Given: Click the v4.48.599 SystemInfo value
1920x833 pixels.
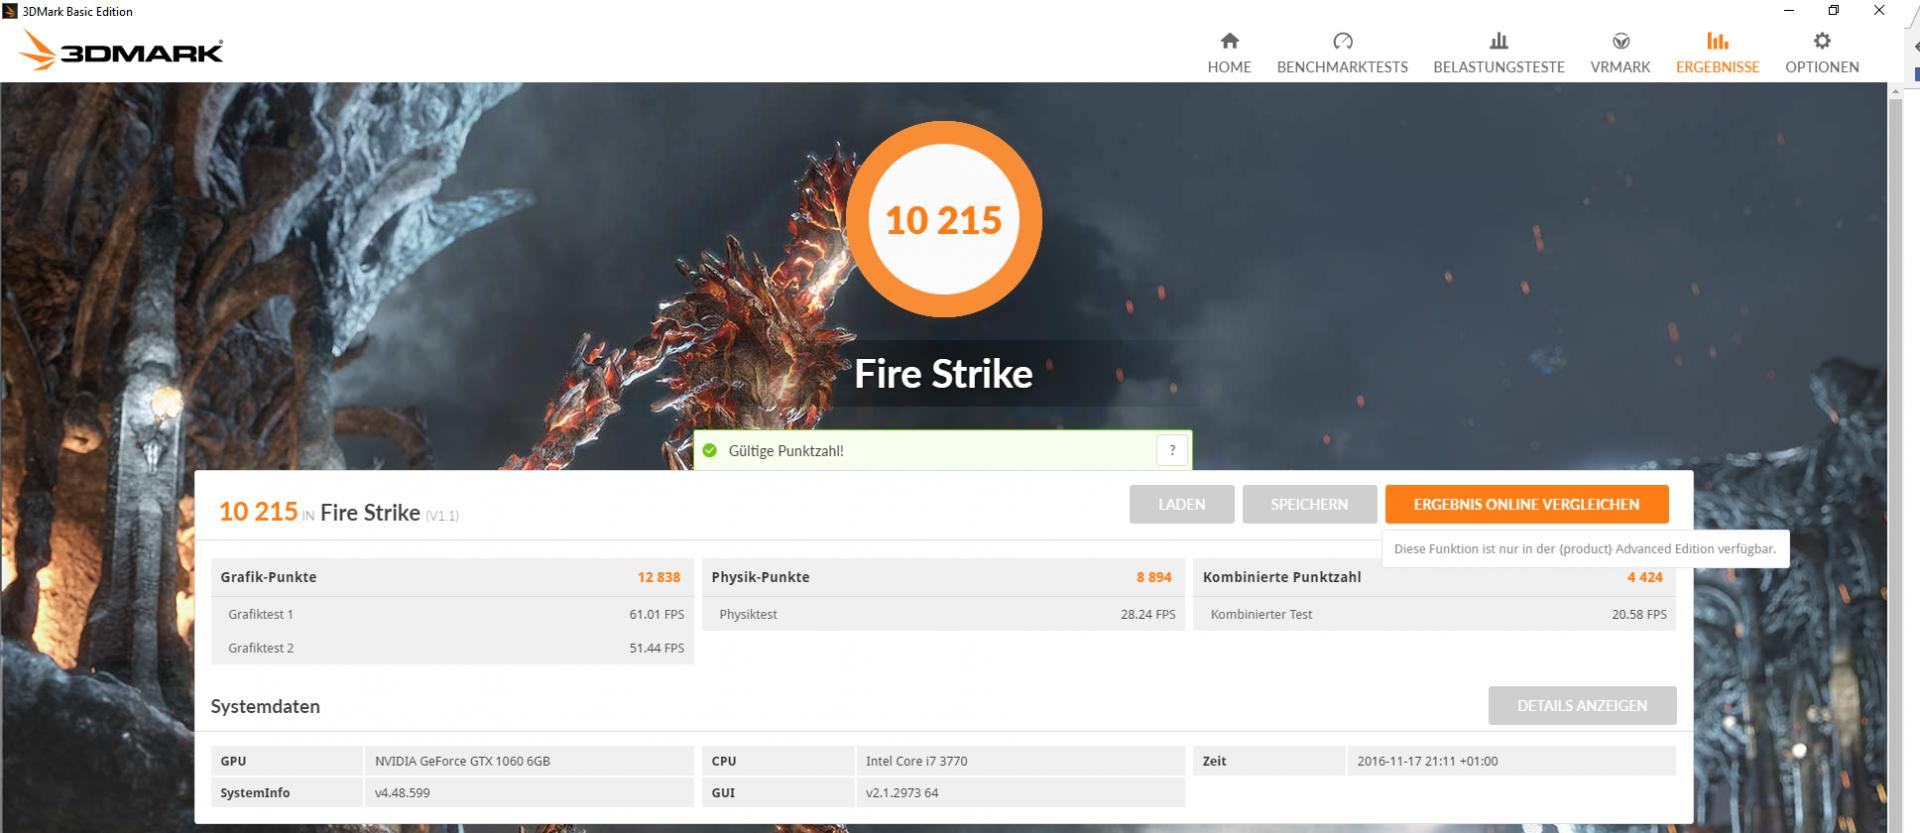Looking at the screenshot, I should pos(402,793).
